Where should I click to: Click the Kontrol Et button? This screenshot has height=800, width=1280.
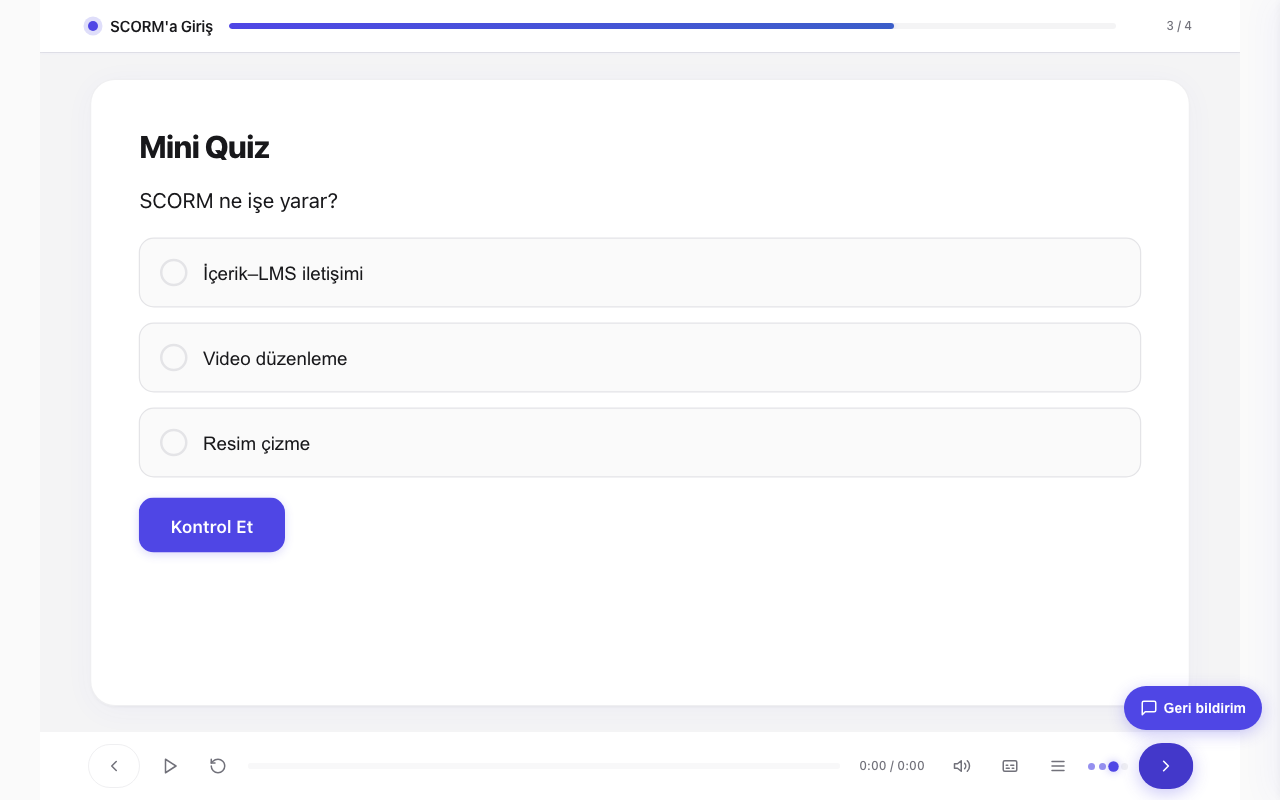[212, 525]
